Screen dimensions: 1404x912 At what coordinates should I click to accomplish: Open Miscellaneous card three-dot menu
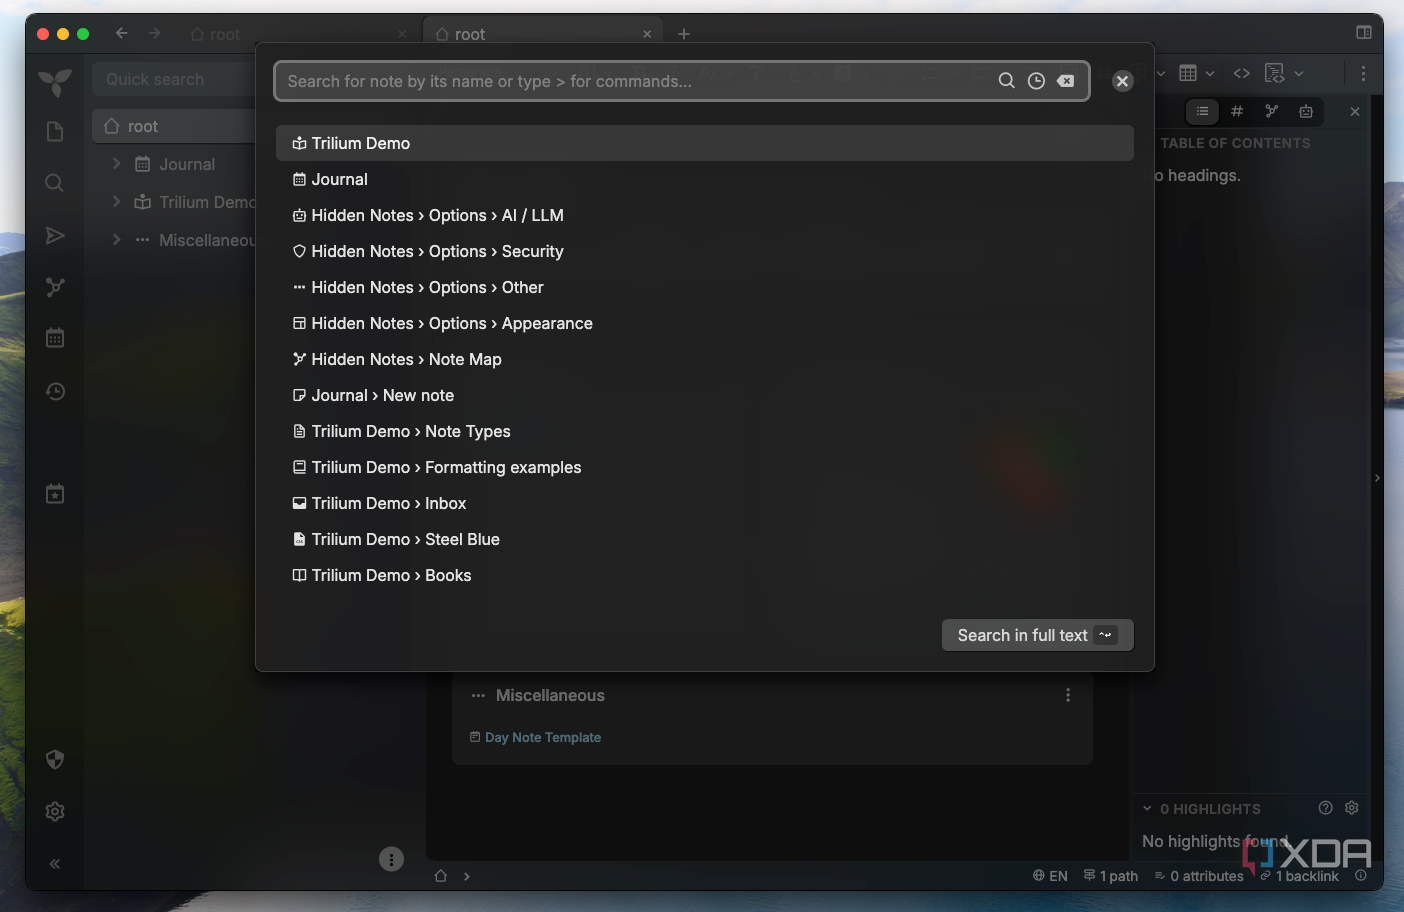point(1068,695)
